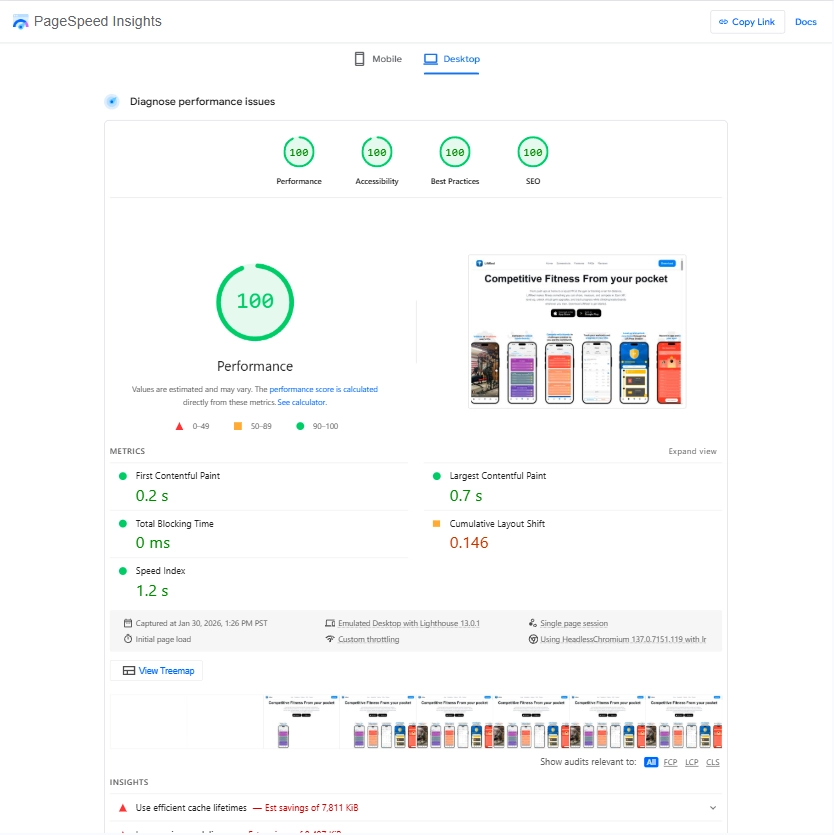Enable the FCP audits filter
Screen dimensions: 834x835
[670, 762]
